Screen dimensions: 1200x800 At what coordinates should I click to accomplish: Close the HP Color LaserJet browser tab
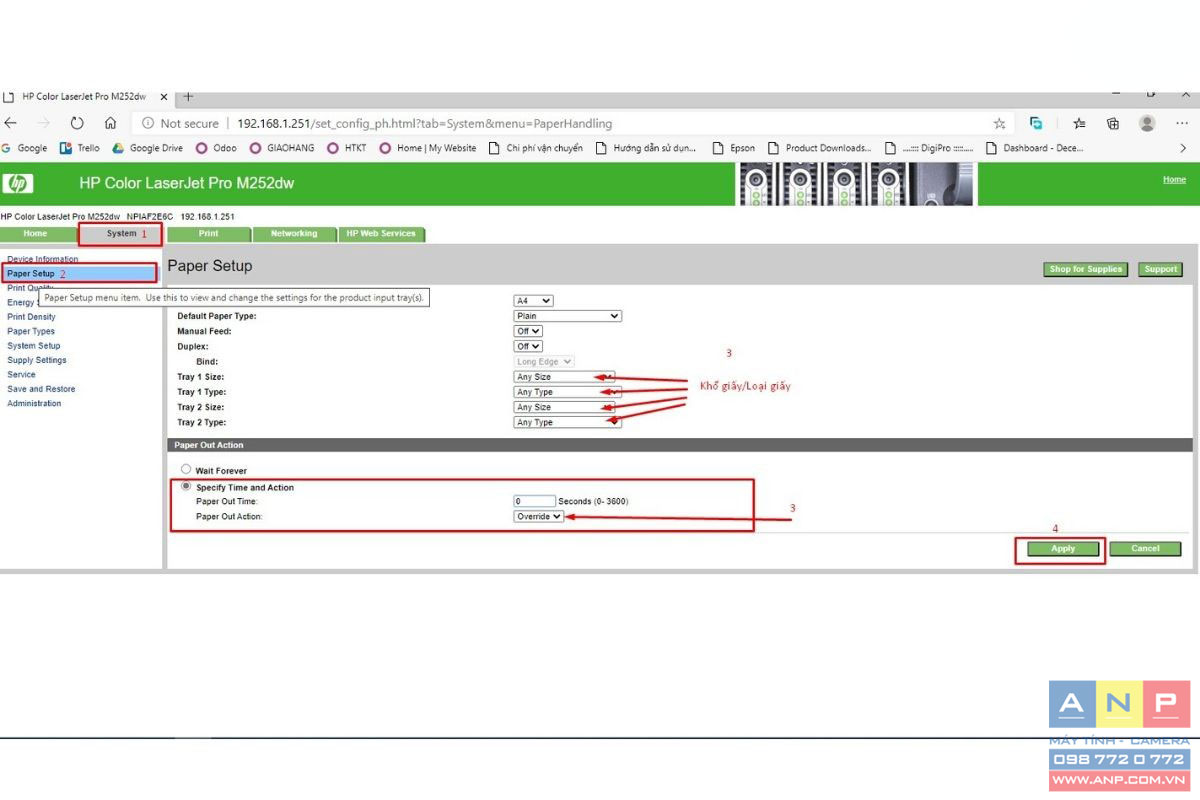coord(164,97)
